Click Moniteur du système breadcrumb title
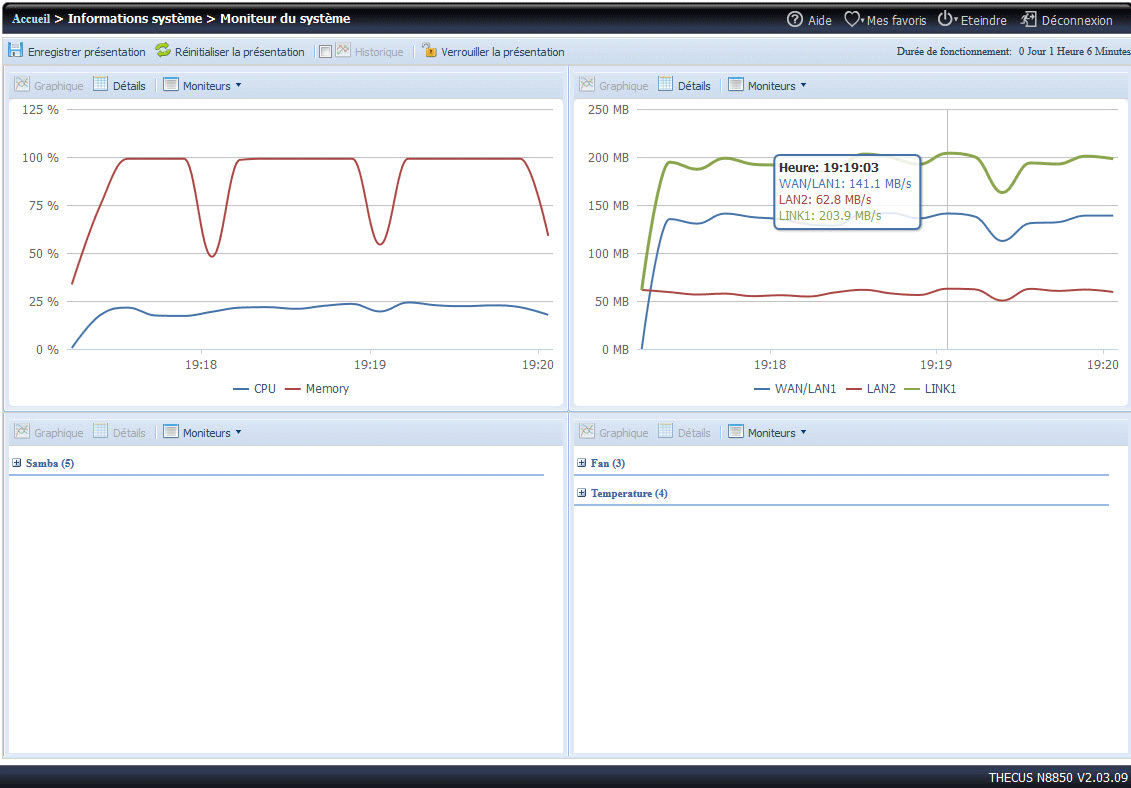Screen dimensions: 1131x788 click(x=286, y=19)
